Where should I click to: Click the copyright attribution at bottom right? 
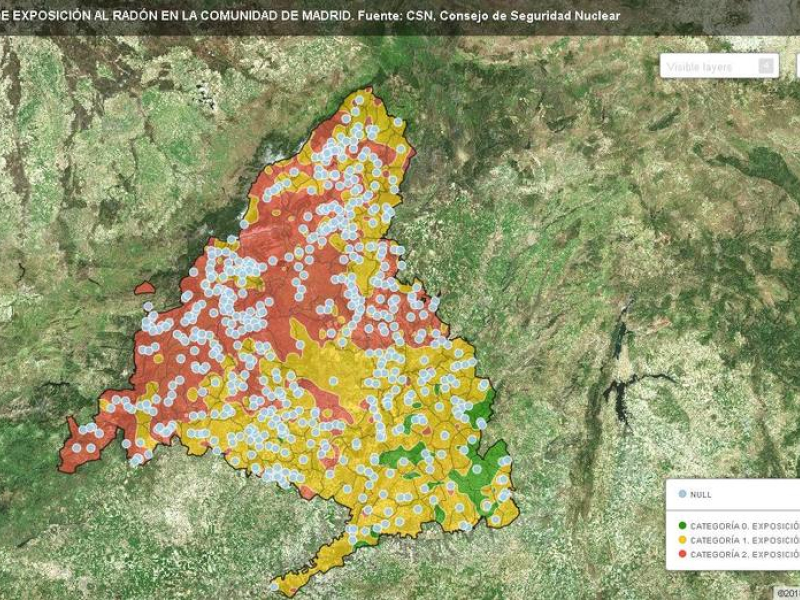pyautogui.click(x=786, y=592)
